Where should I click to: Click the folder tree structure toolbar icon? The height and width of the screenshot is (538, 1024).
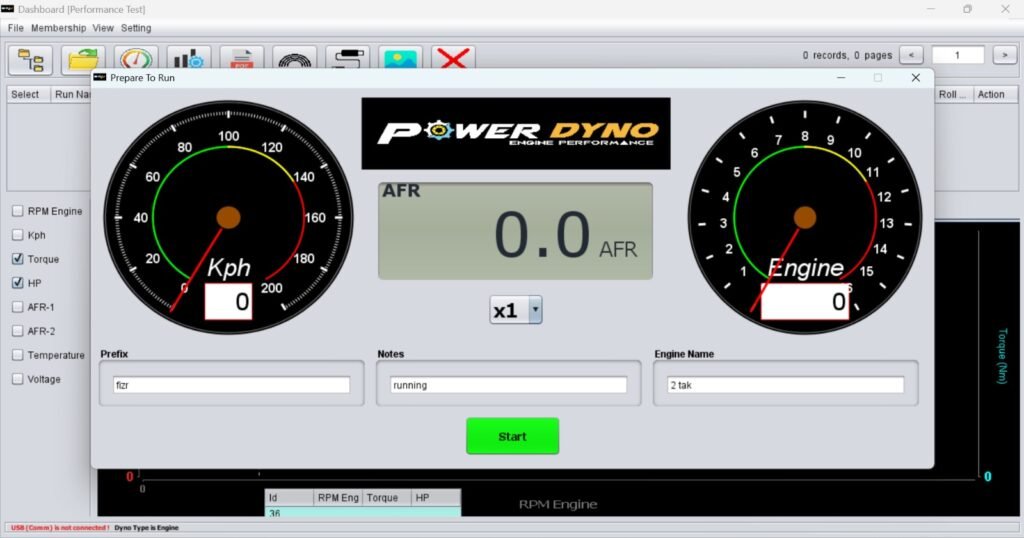click(x=30, y=59)
